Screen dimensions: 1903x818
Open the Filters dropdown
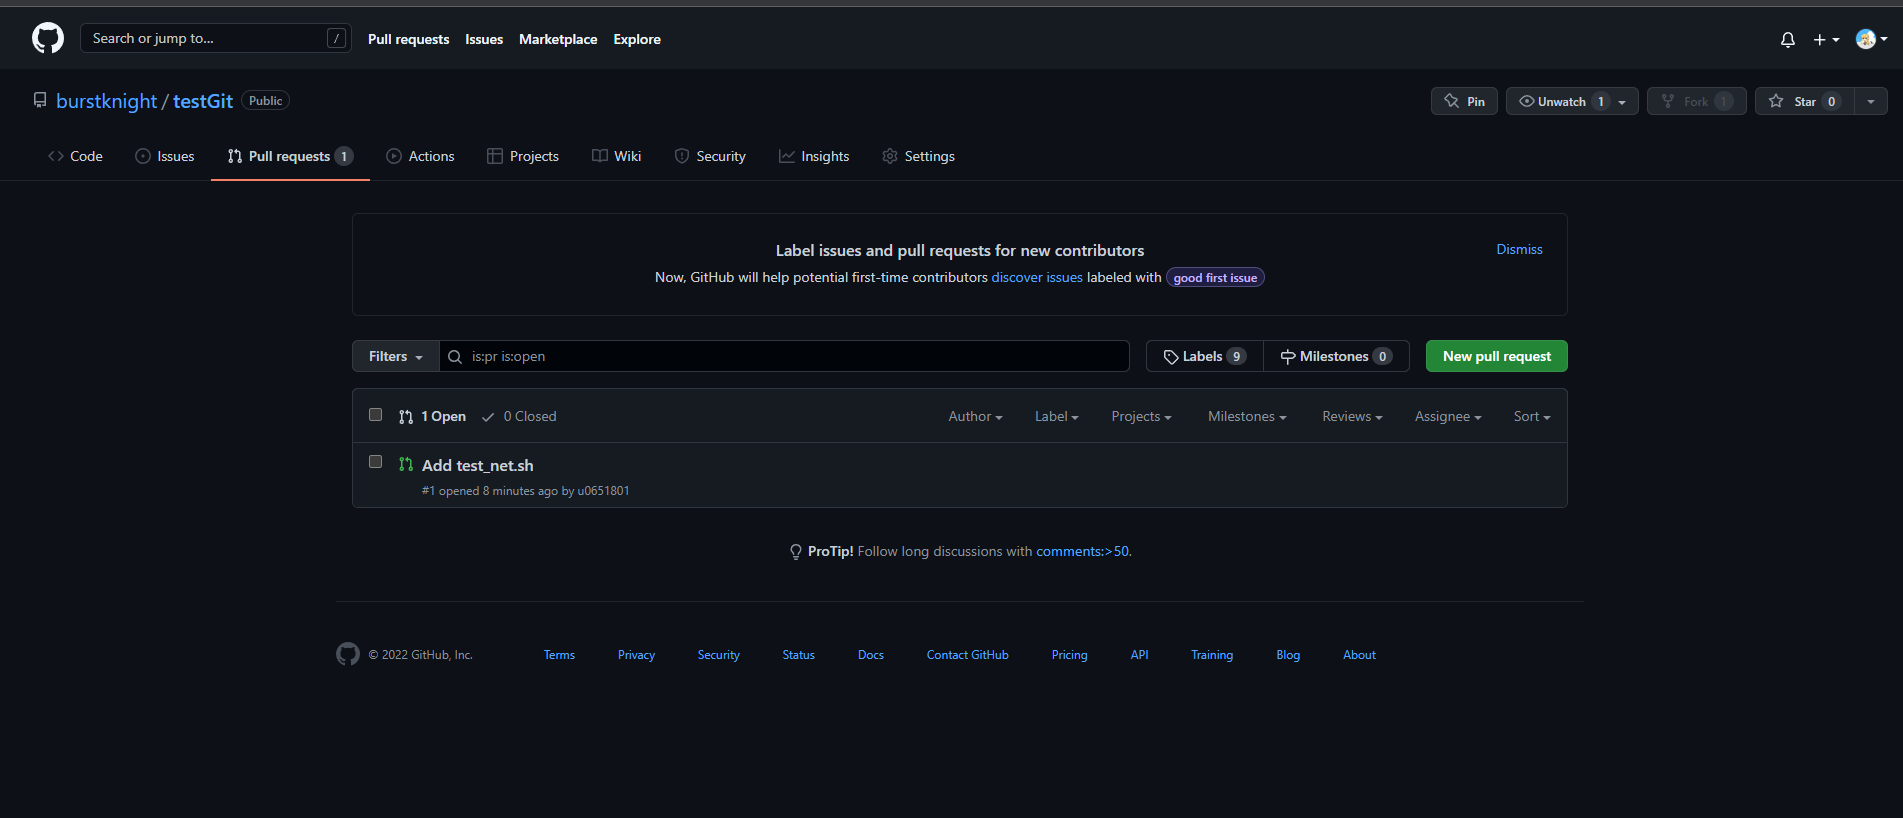tap(396, 356)
